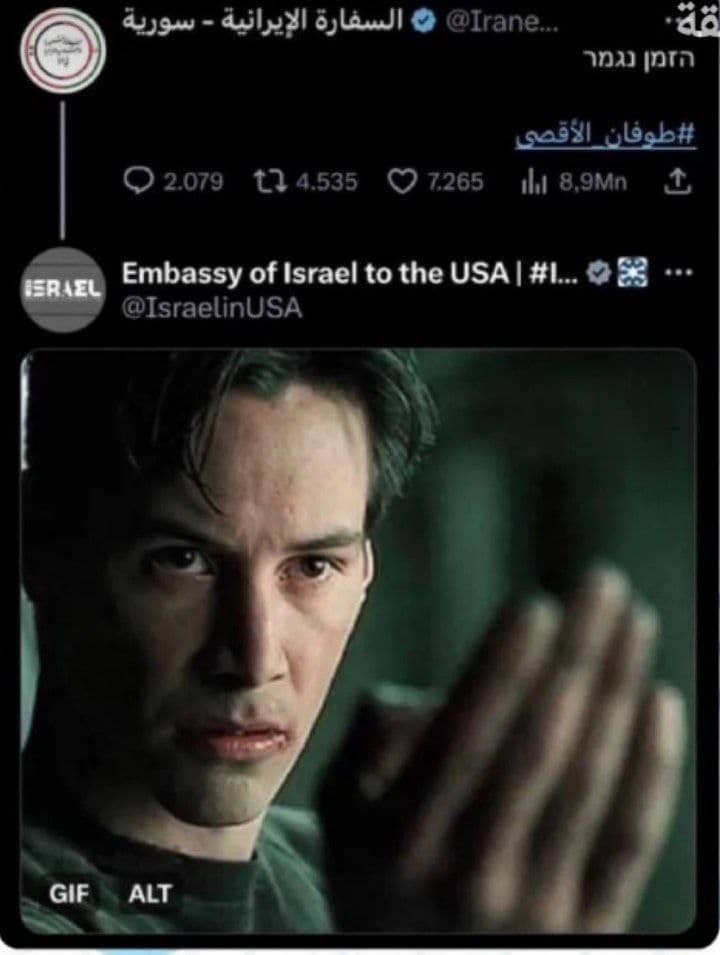The image size is (720, 955).
Task: View analytics icon showing 8,9Mn views
Action: (534, 181)
